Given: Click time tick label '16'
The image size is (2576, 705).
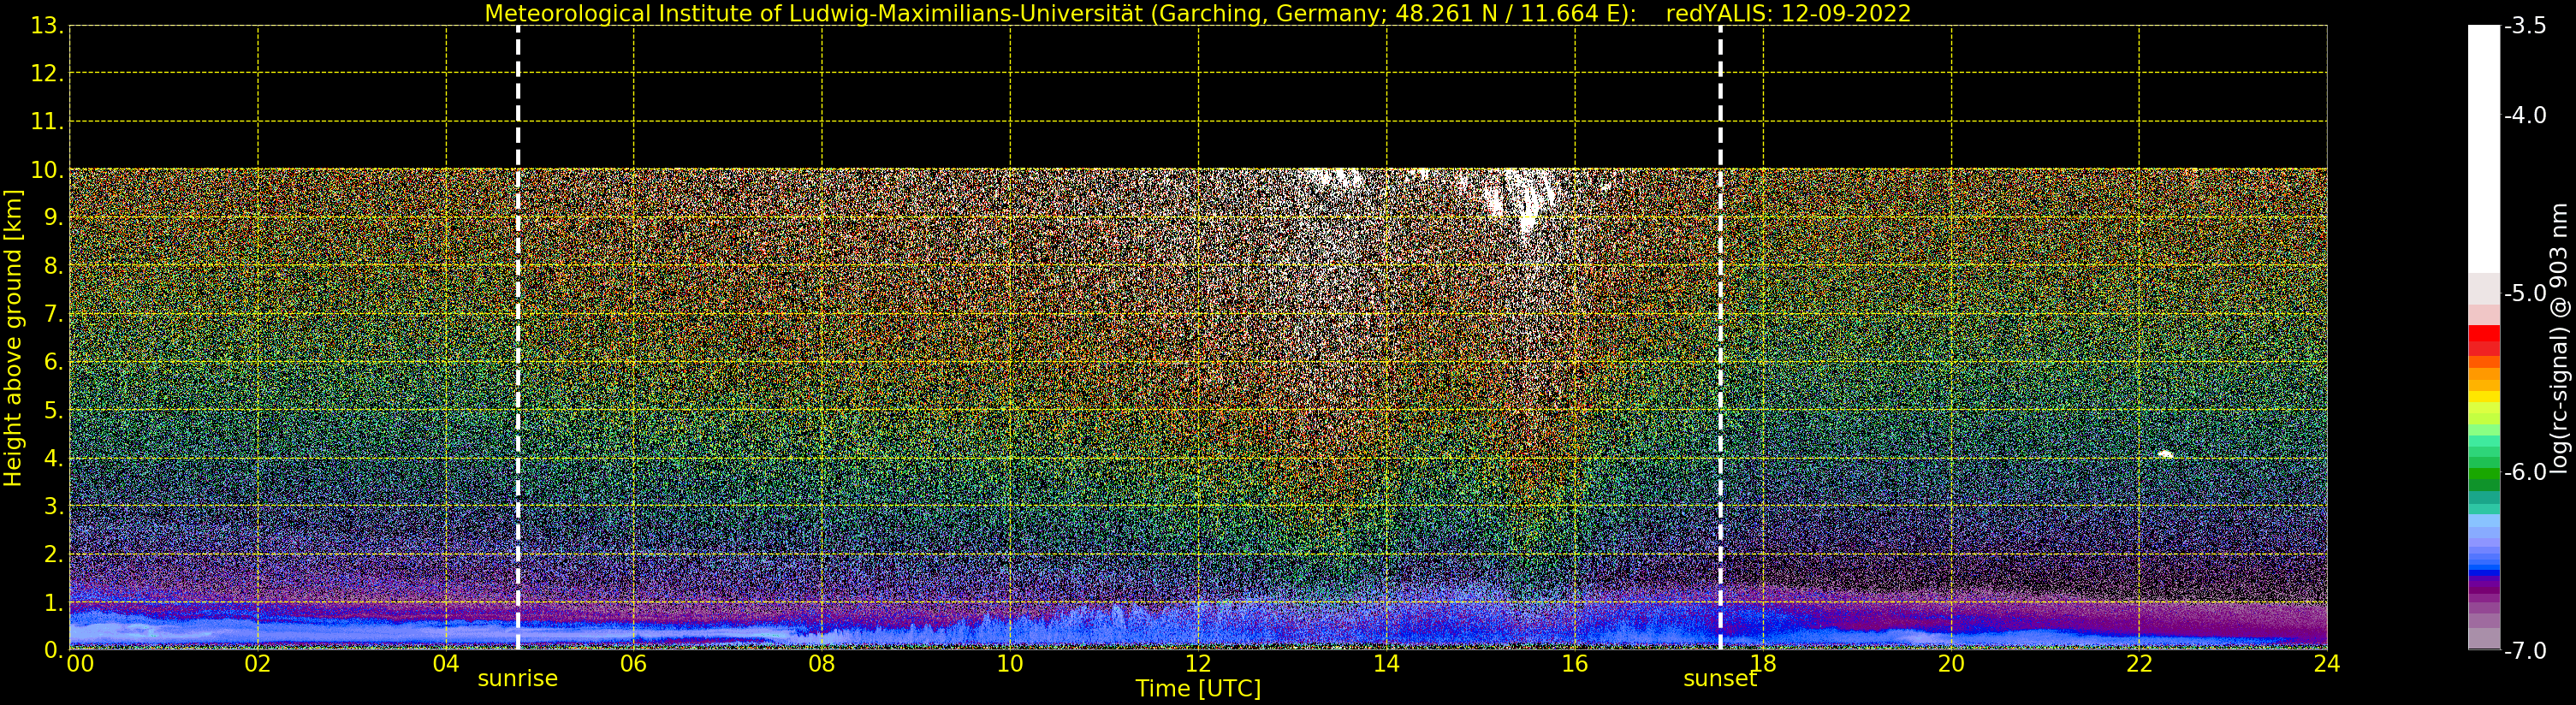Looking at the screenshot, I should point(1575,663).
